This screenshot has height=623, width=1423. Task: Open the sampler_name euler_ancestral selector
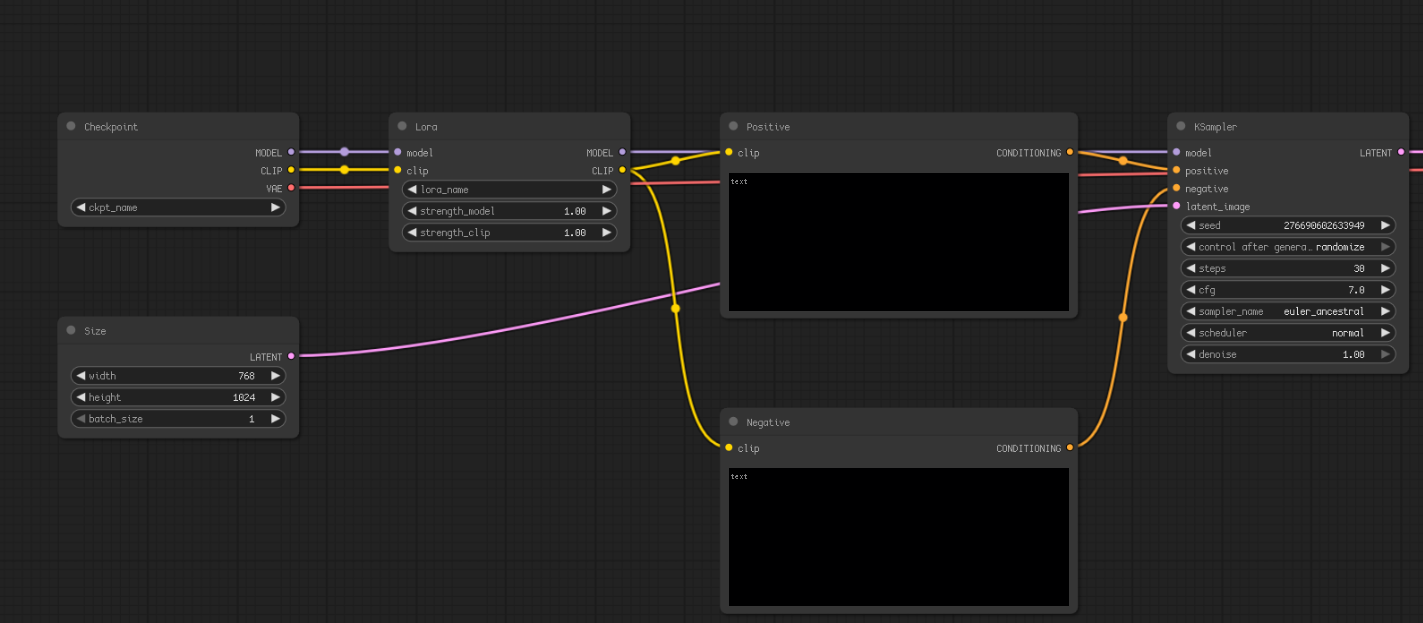(x=1289, y=311)
